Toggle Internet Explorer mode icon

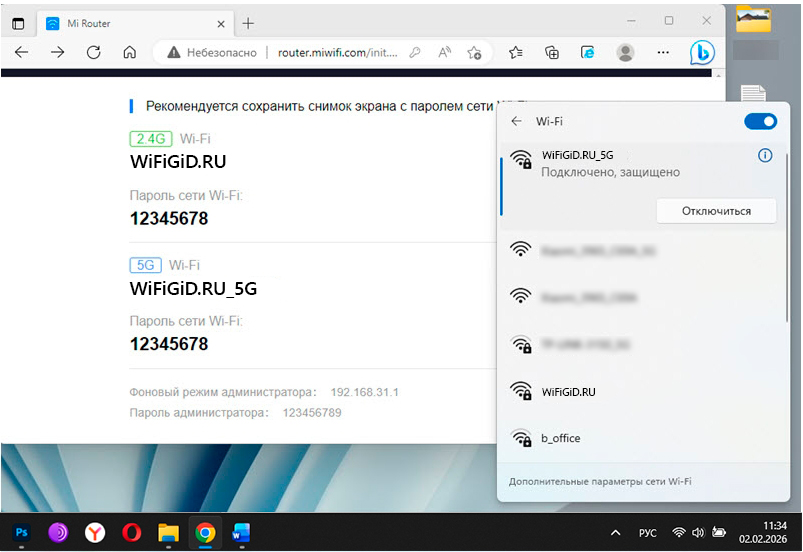click(x=587, y=52)
